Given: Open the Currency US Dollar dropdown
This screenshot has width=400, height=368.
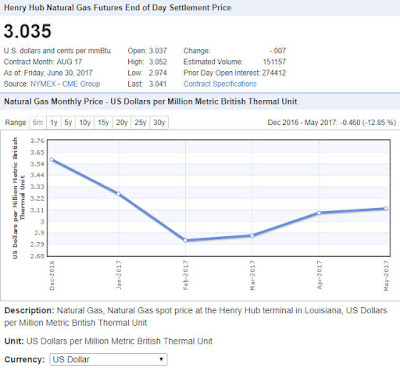Looking at the screenshot, I should (108, 360).
